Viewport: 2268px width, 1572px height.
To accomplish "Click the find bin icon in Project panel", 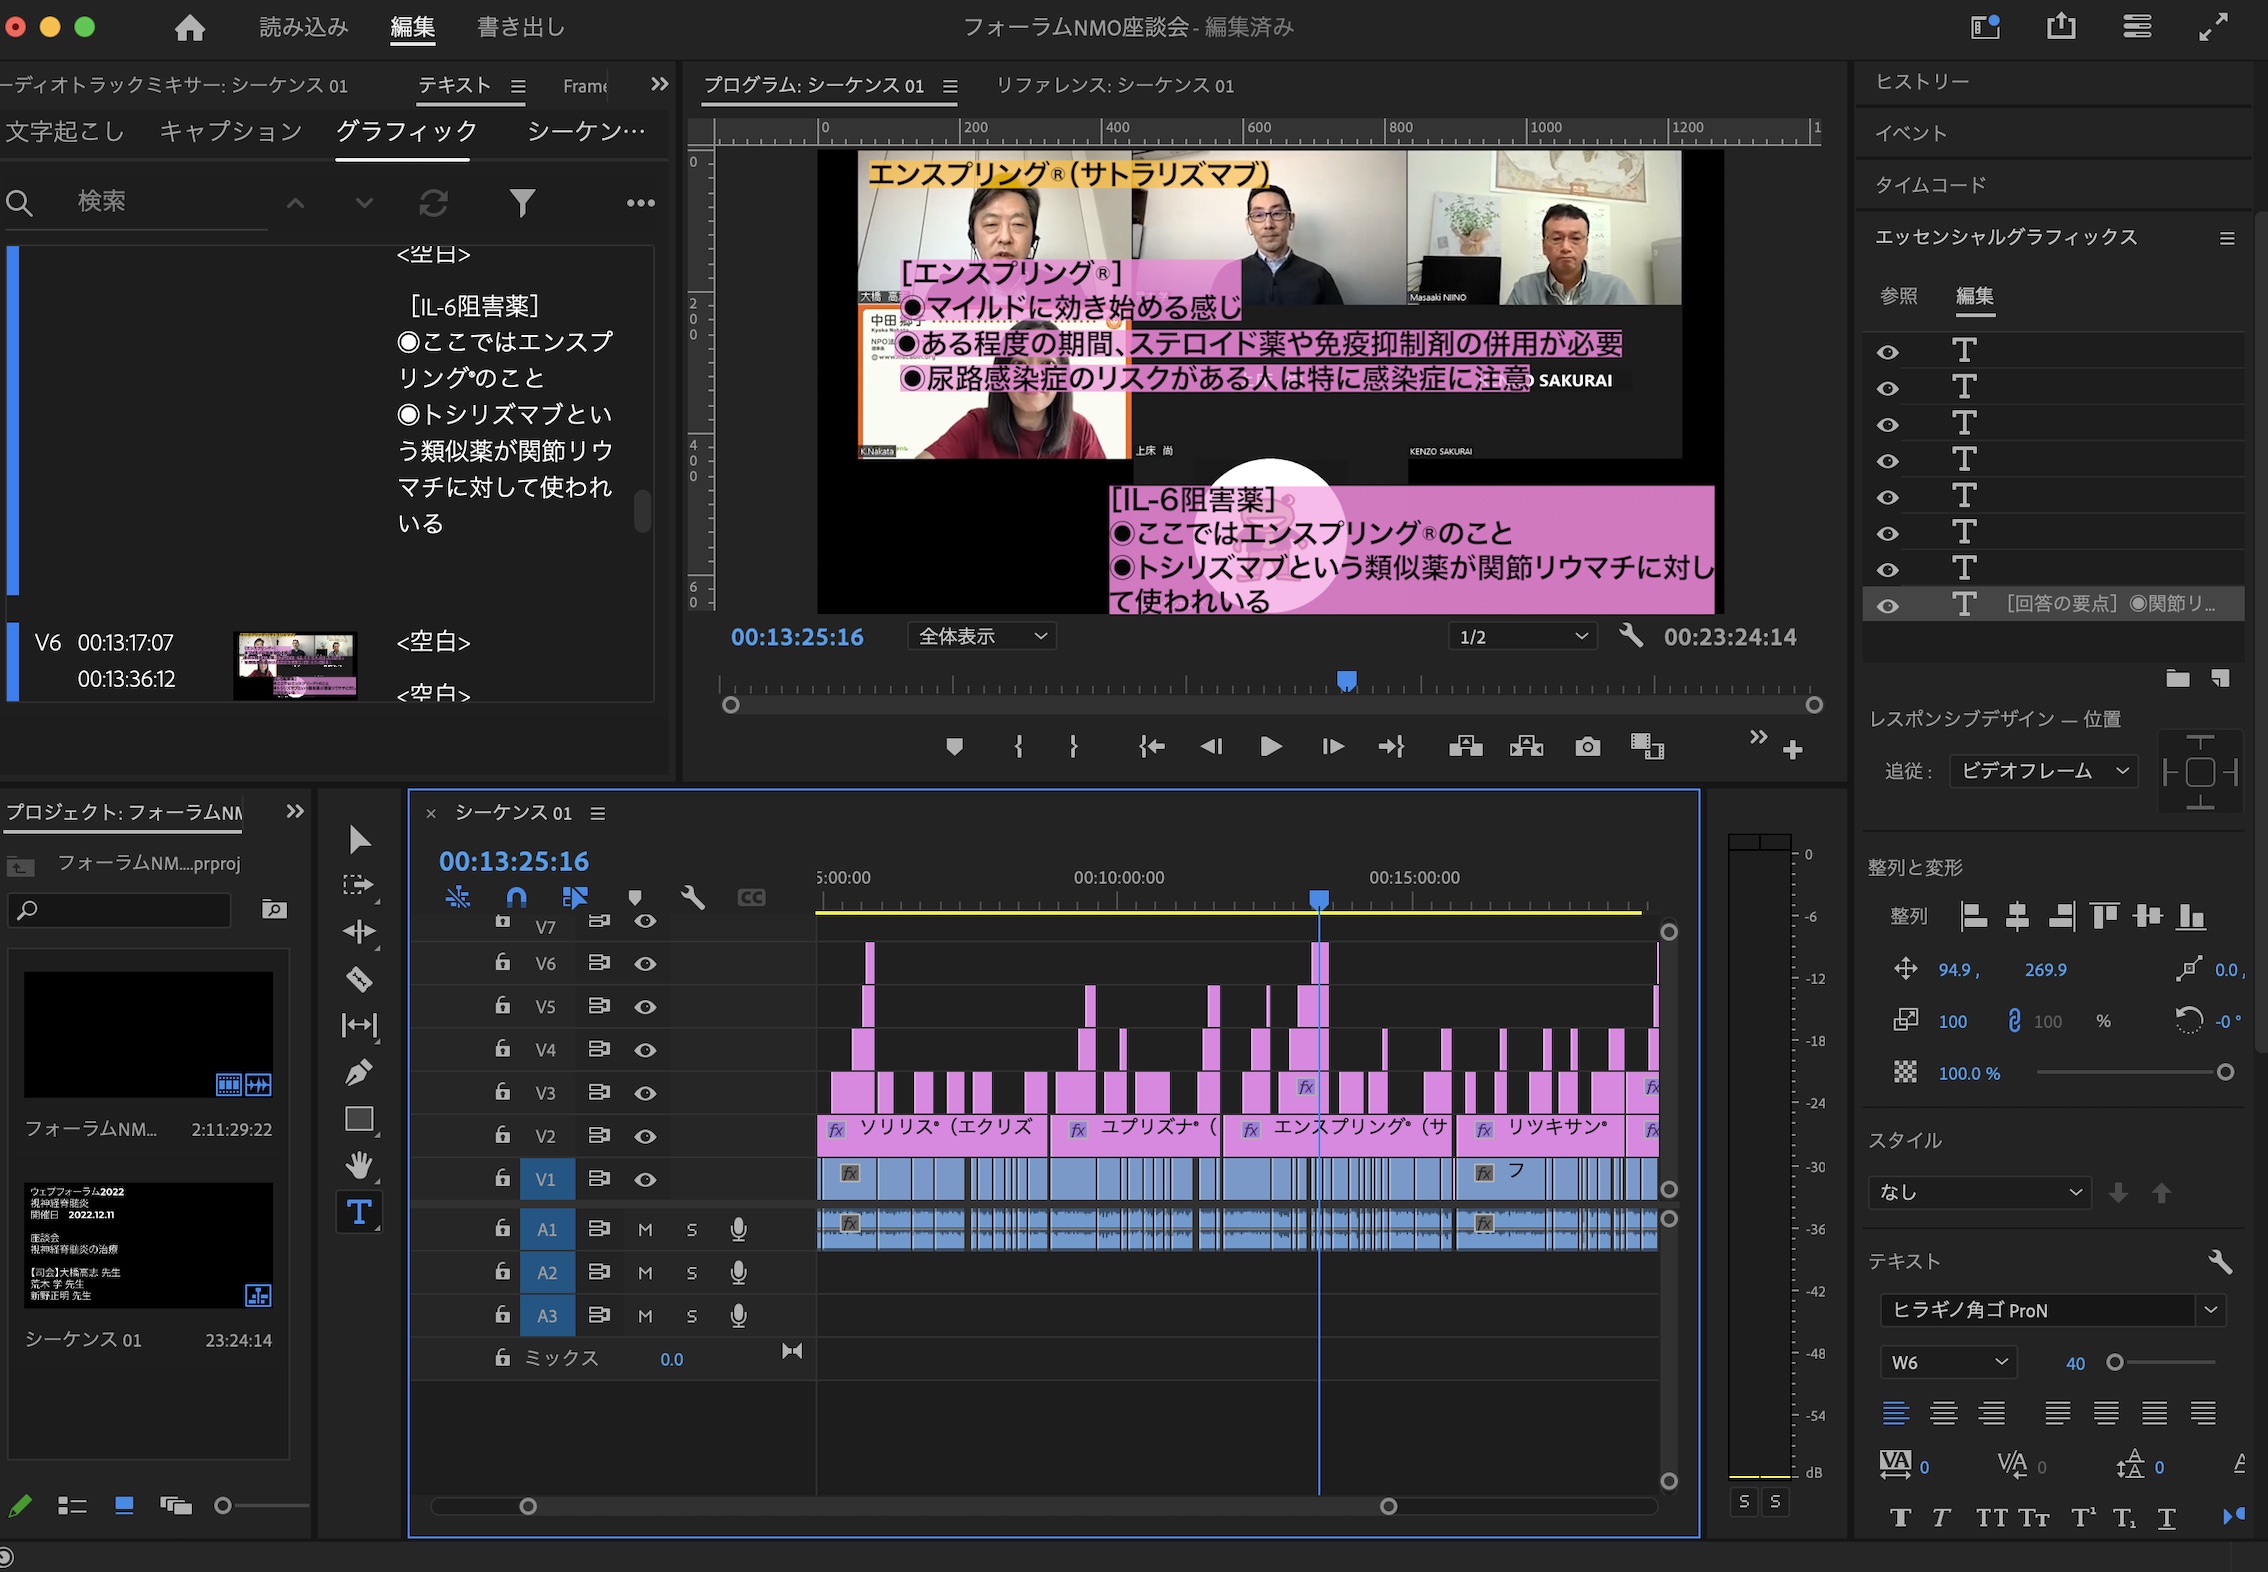I will click(x=274, y=910).
